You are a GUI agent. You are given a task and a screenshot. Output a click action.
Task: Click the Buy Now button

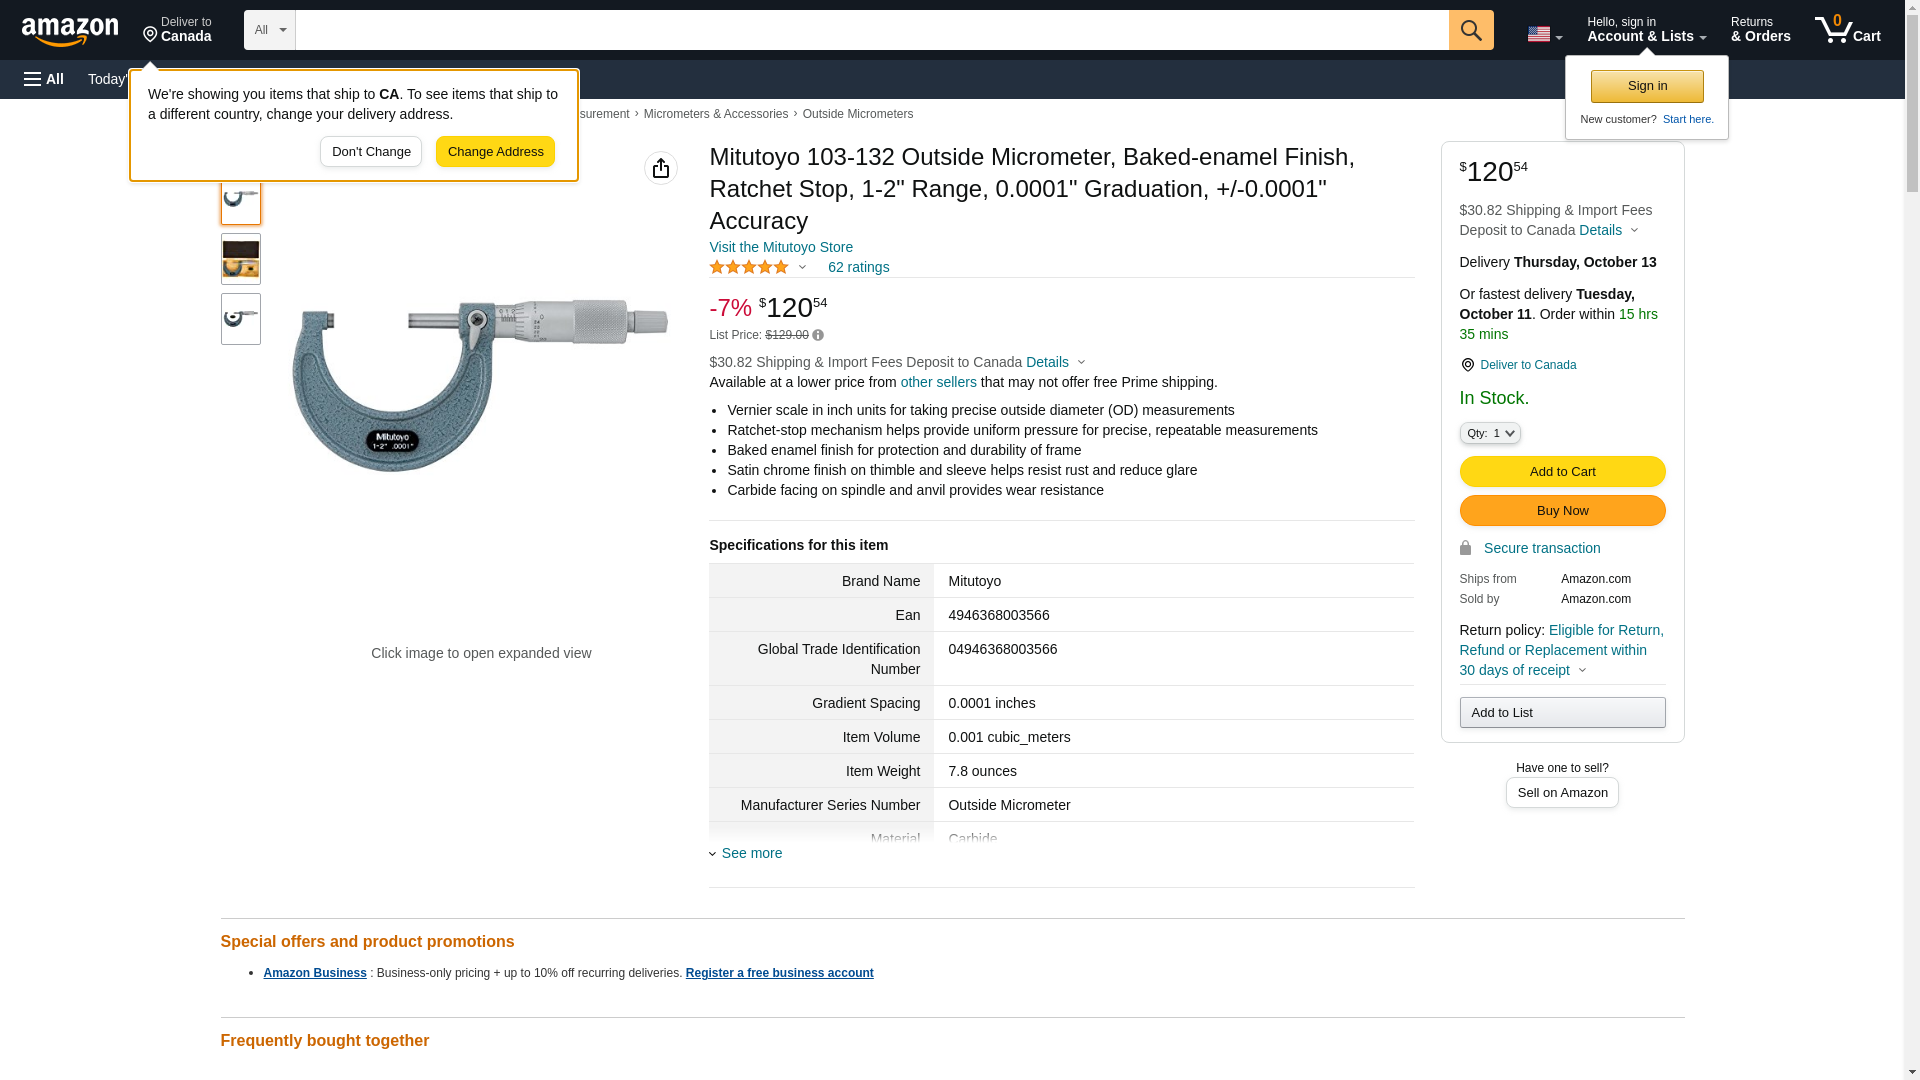click(1562, 511)
